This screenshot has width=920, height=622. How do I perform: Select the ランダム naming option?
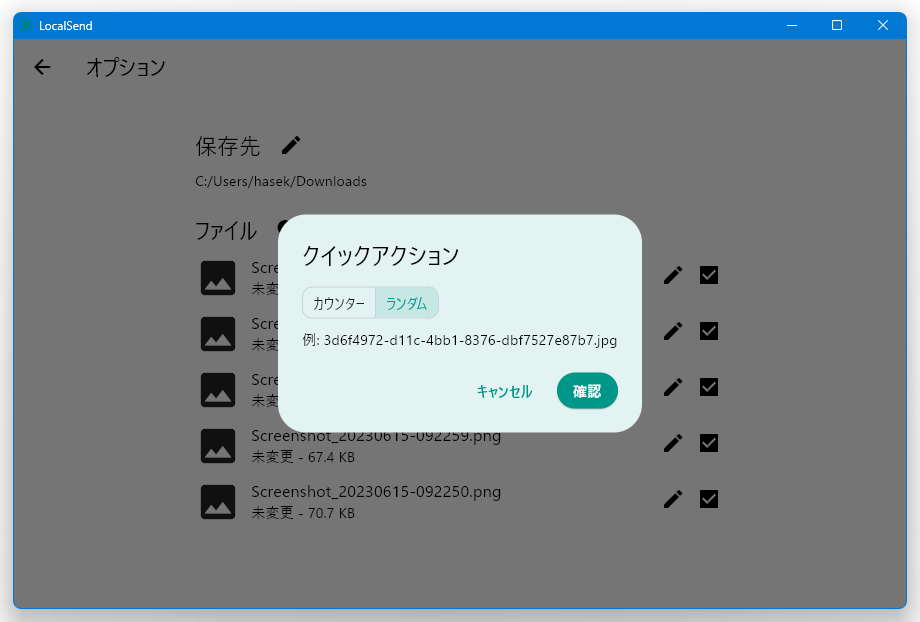click(407, 303)
